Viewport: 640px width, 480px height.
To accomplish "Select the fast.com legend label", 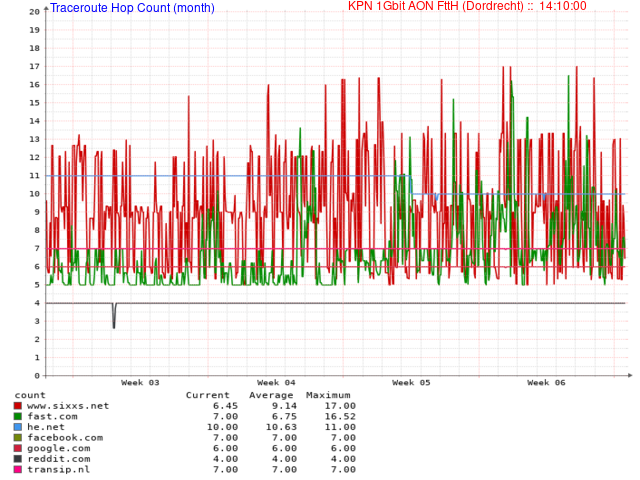I will pos(52,416).
